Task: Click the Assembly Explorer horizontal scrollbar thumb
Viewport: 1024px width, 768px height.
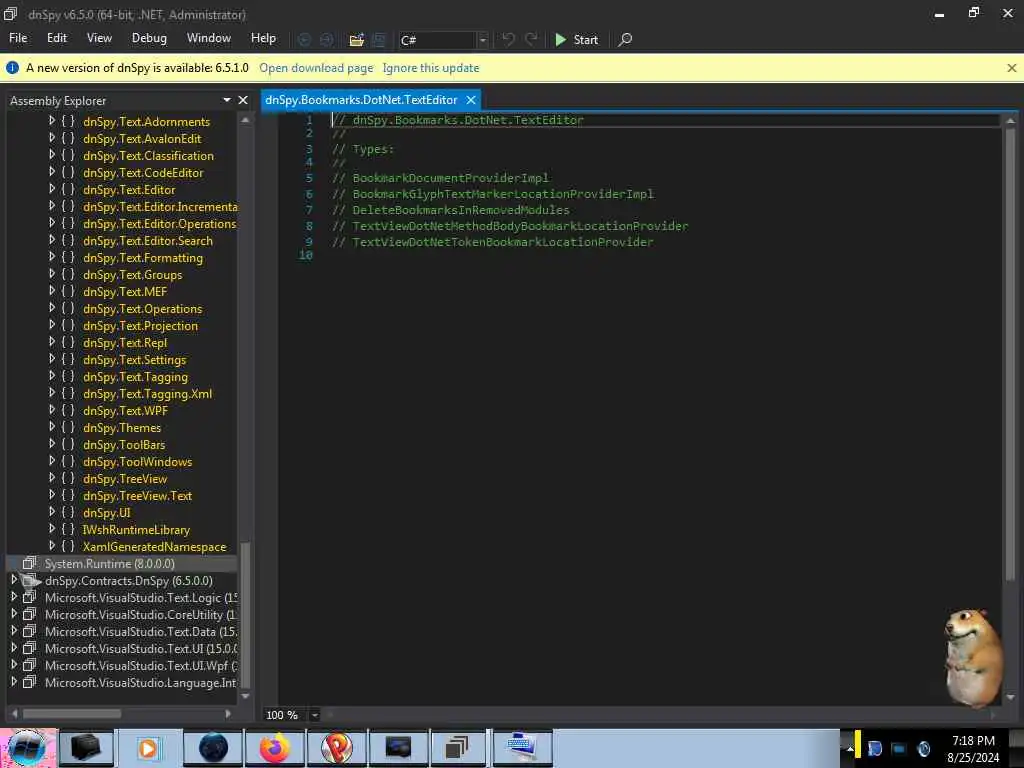Action: tap(72, 714)
